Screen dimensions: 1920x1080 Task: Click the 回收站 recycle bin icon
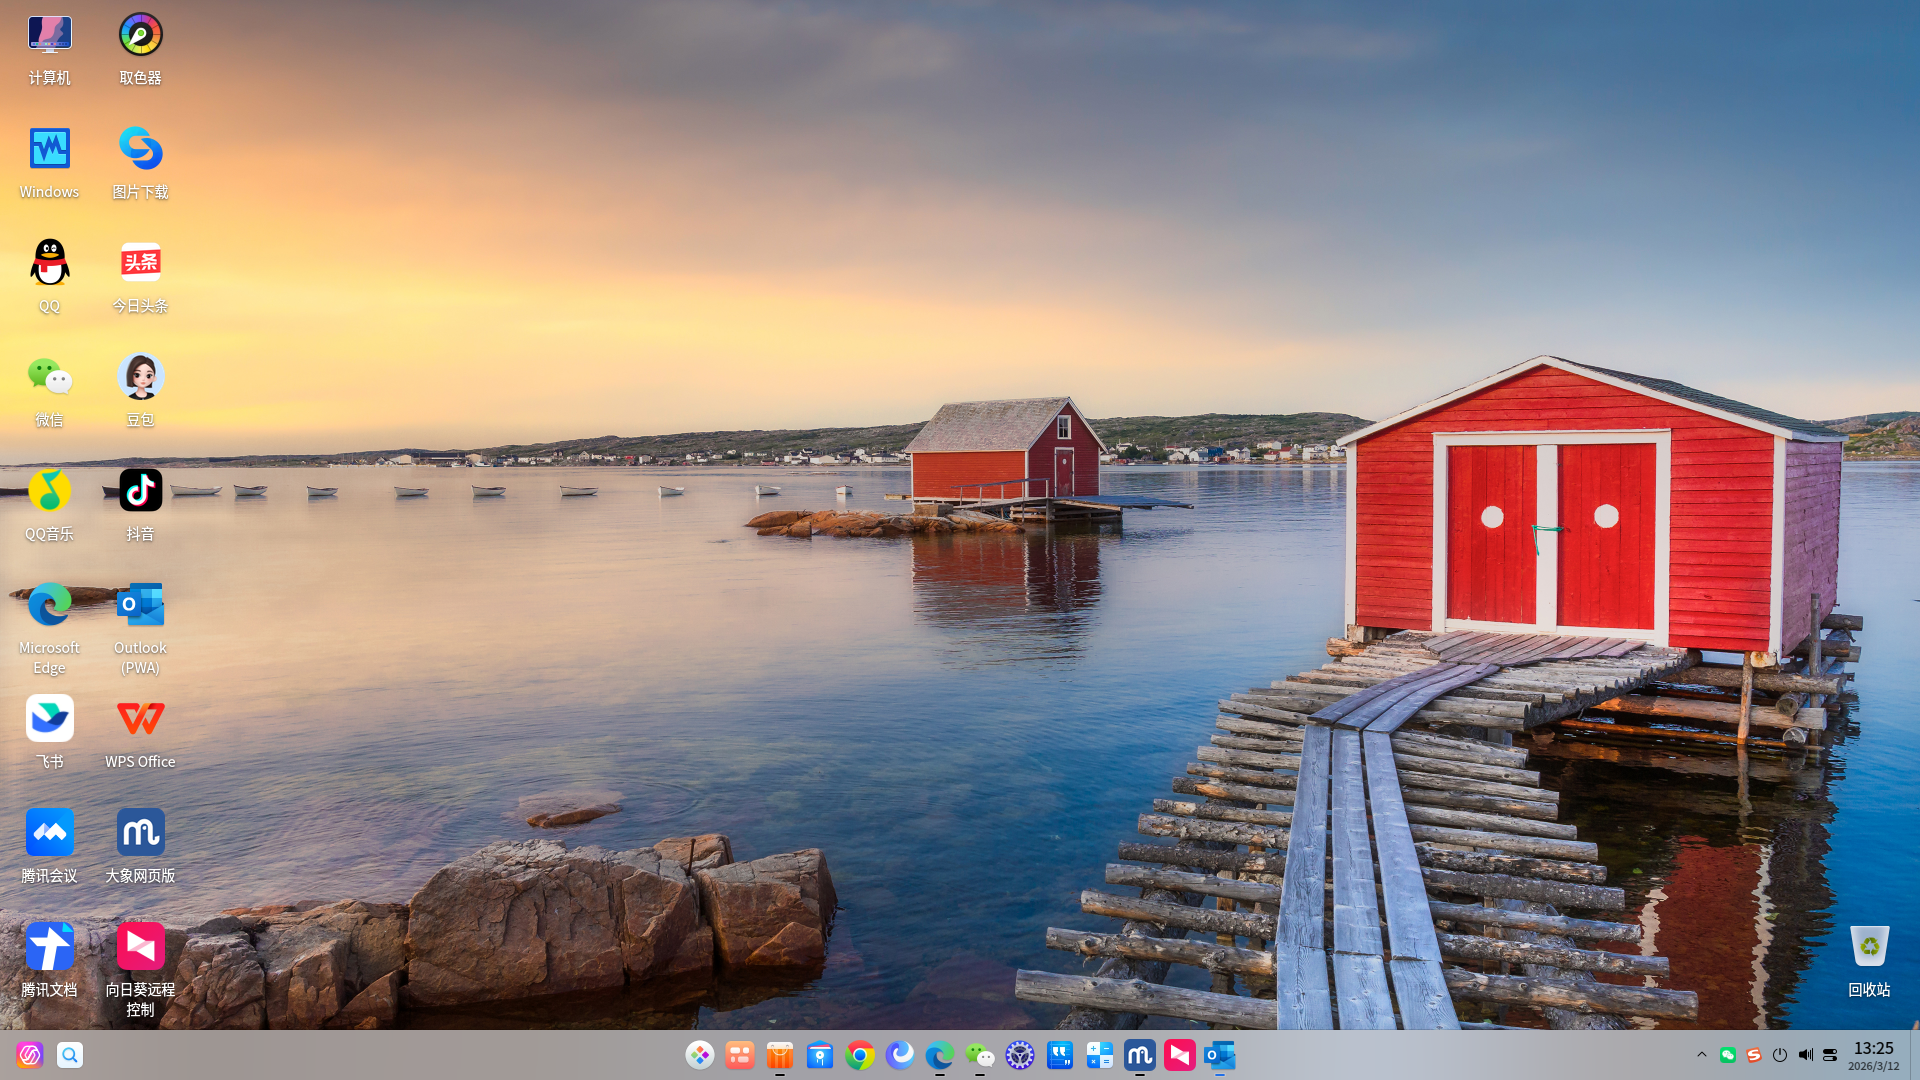tap(1868, 948)
